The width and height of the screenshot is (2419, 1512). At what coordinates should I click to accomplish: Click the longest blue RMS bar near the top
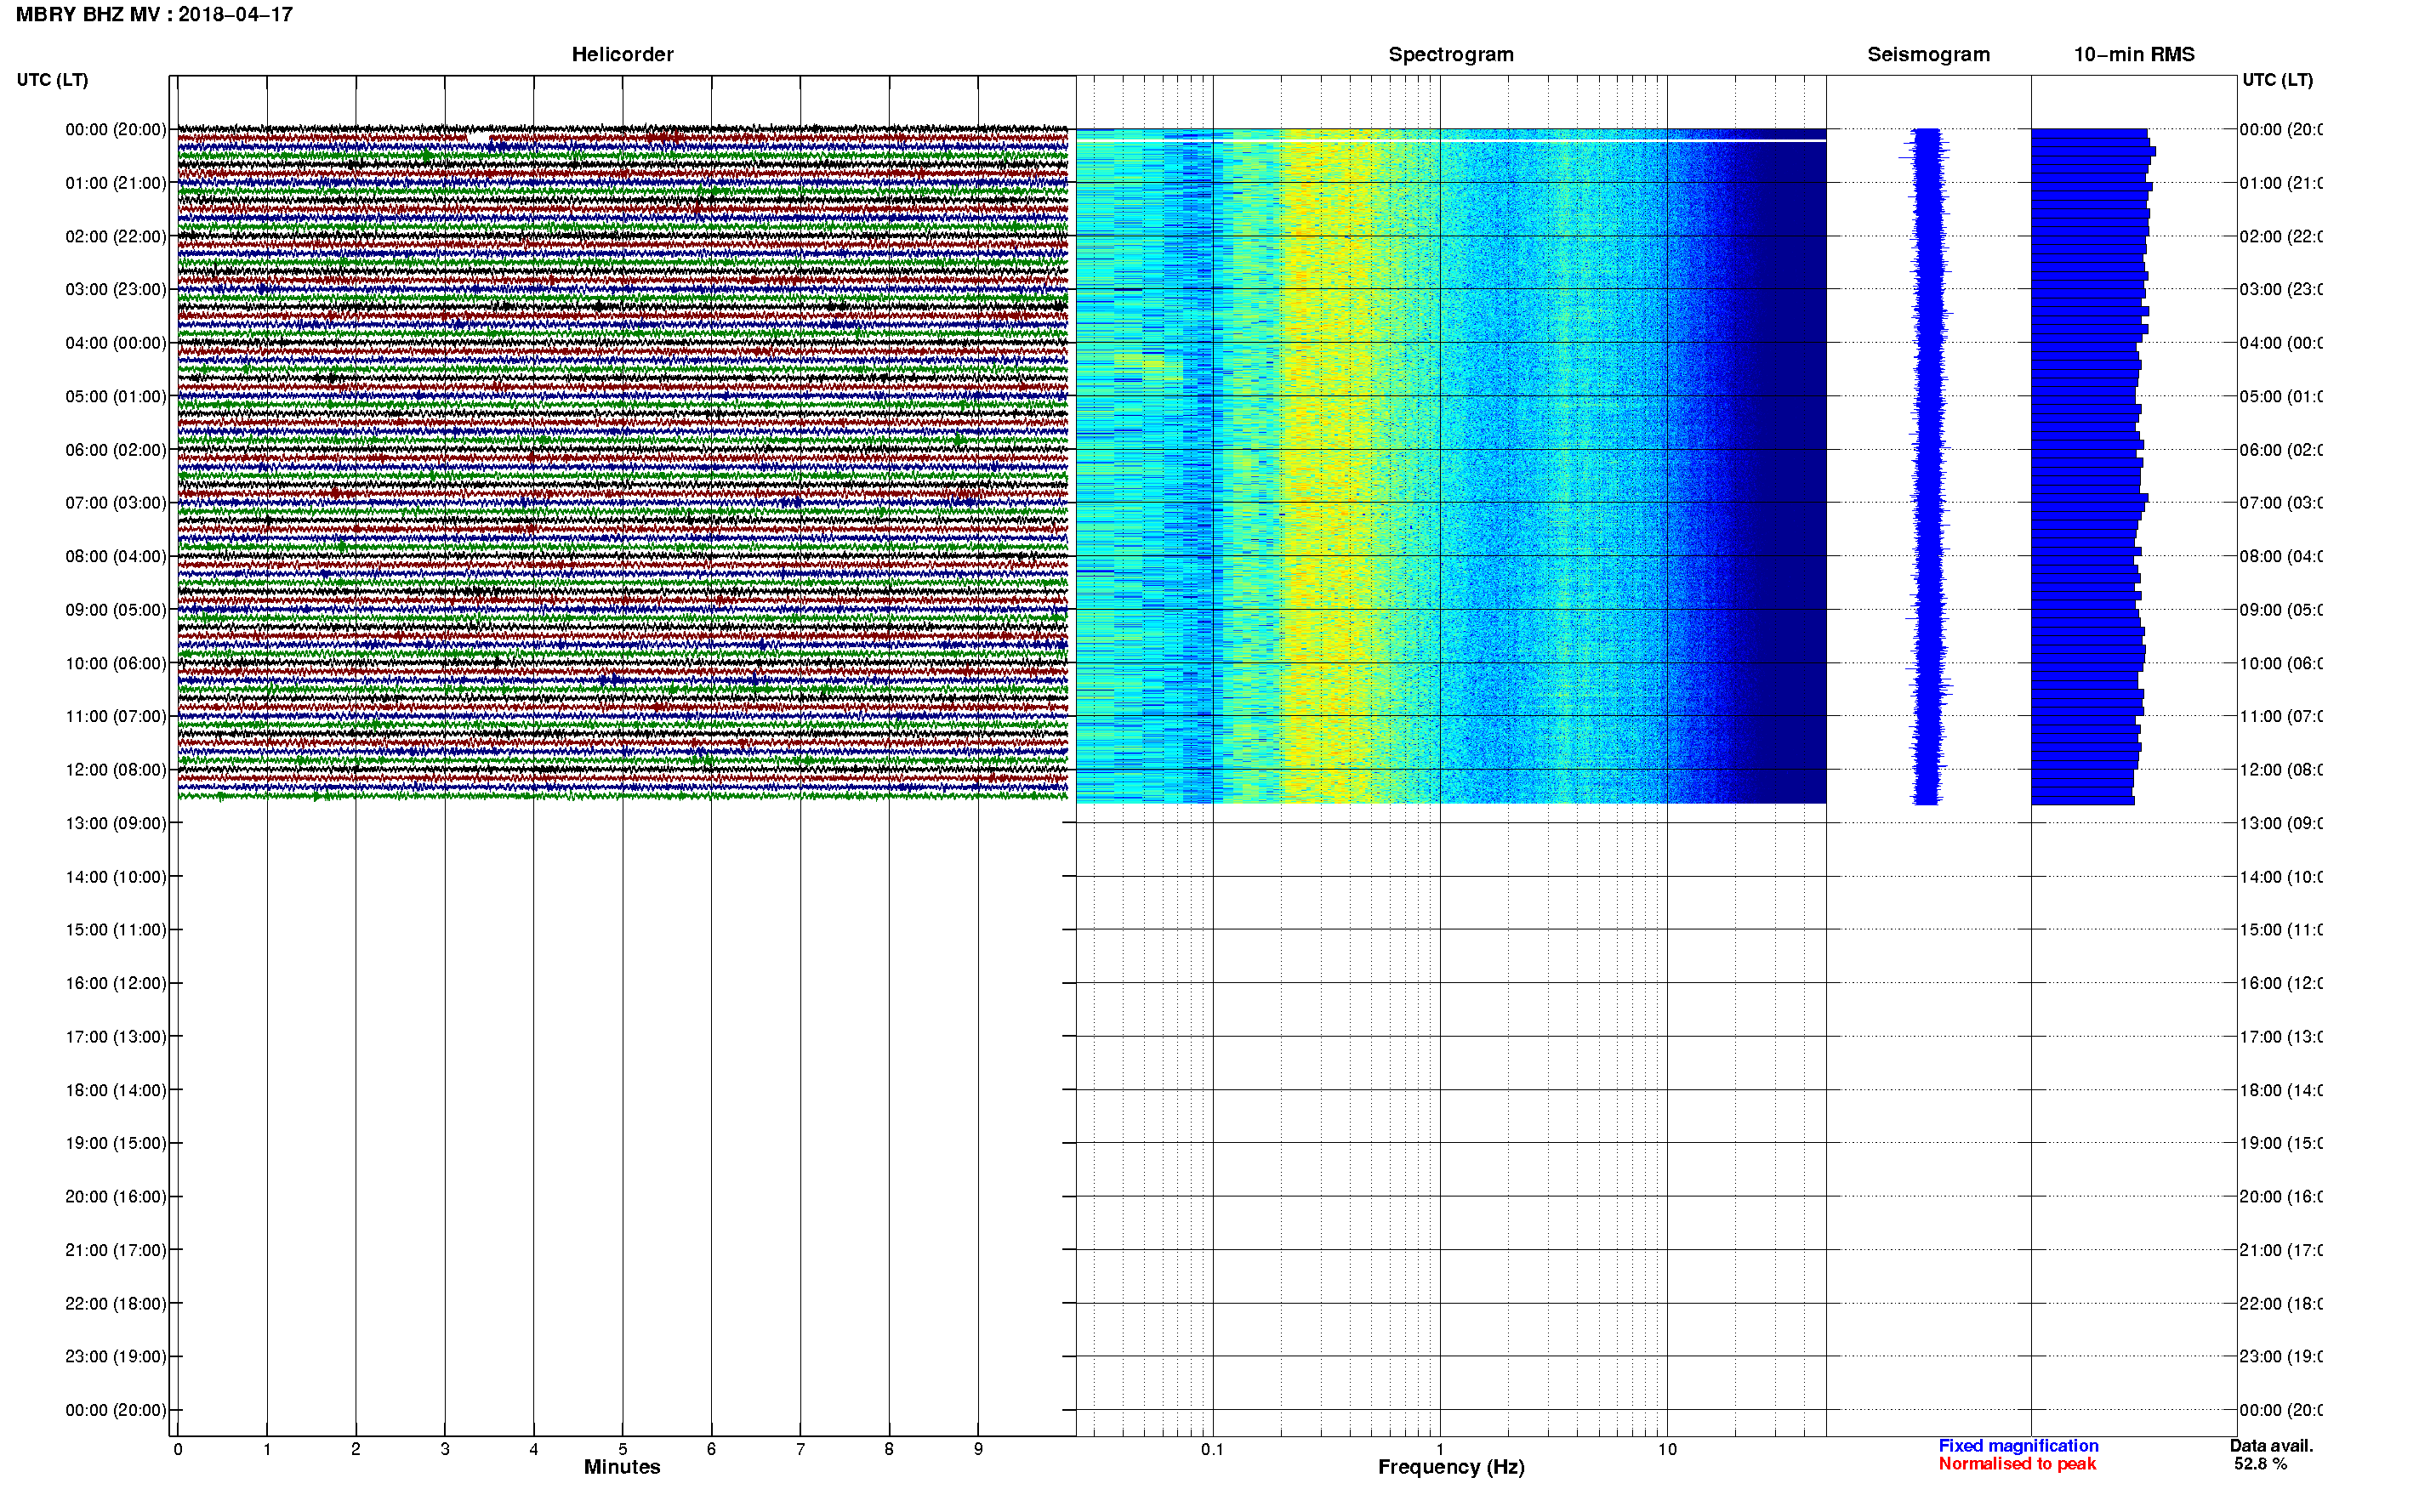coord(2093,152)
